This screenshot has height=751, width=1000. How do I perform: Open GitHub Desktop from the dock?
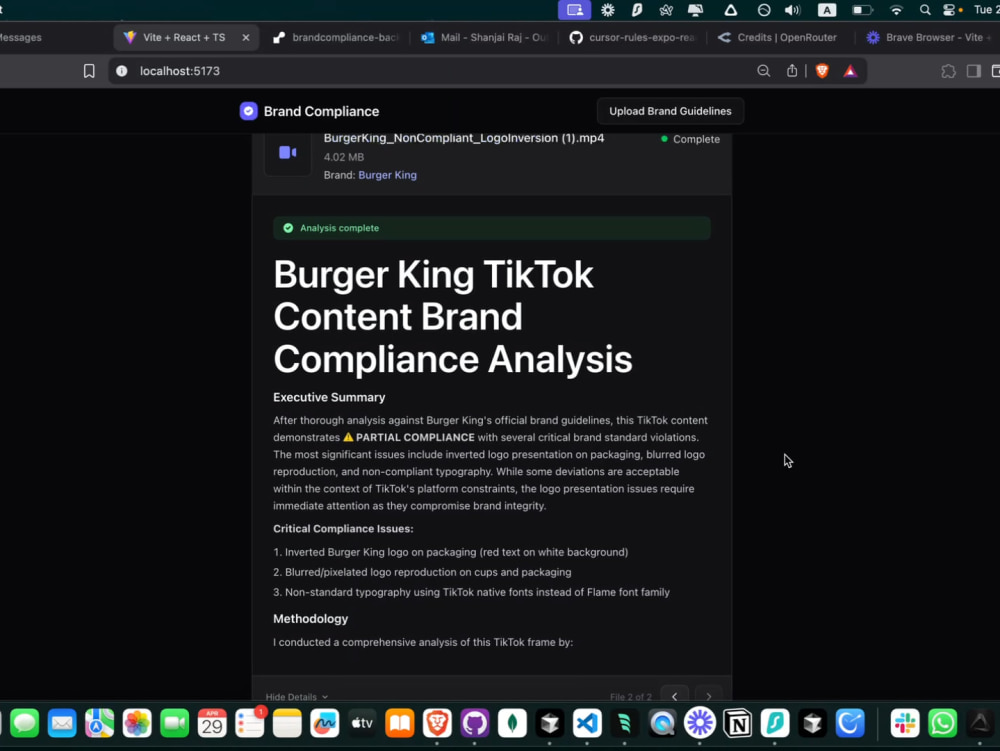coord(474,723)
